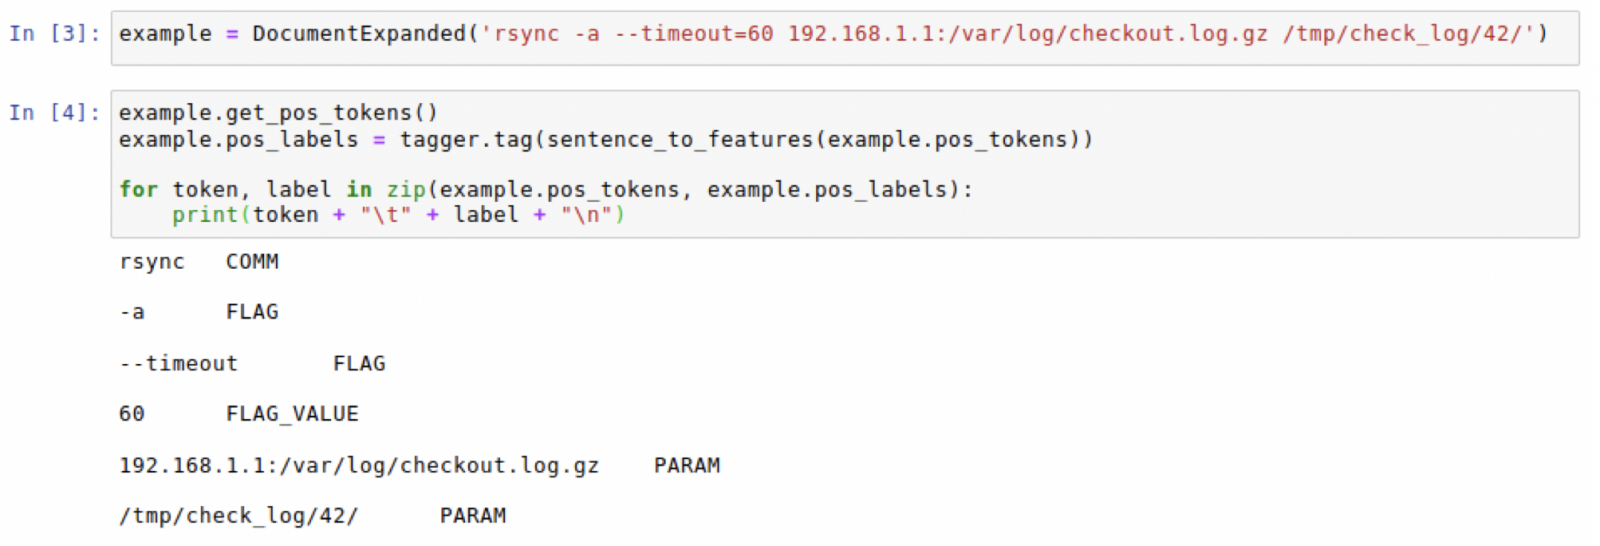Click the '--timeout' output token

click(178, 364)
